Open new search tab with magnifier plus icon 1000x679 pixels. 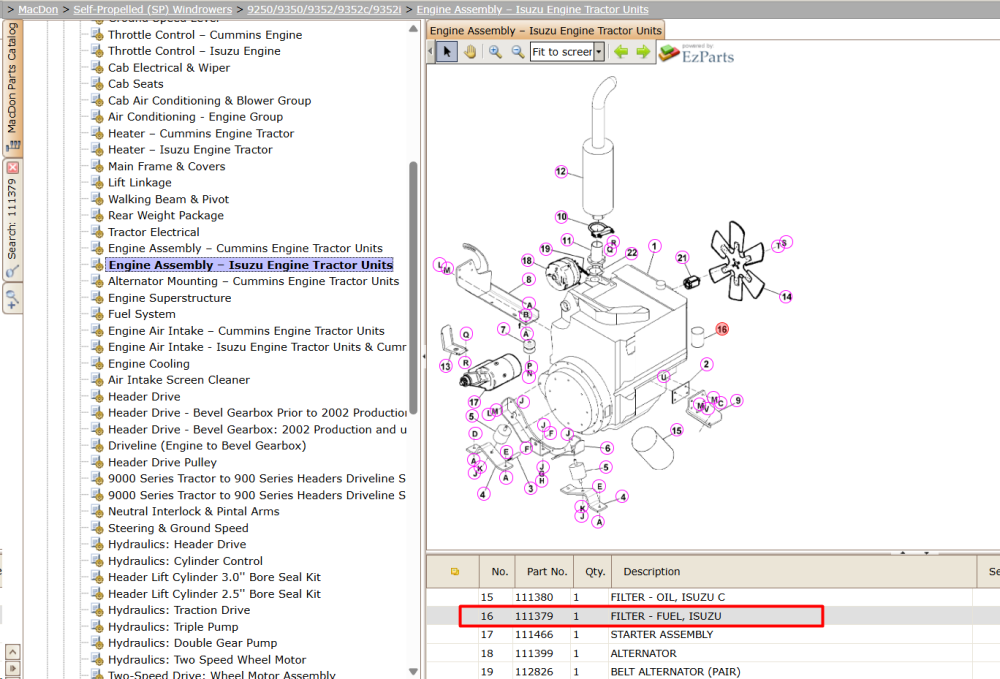point(12,298)
